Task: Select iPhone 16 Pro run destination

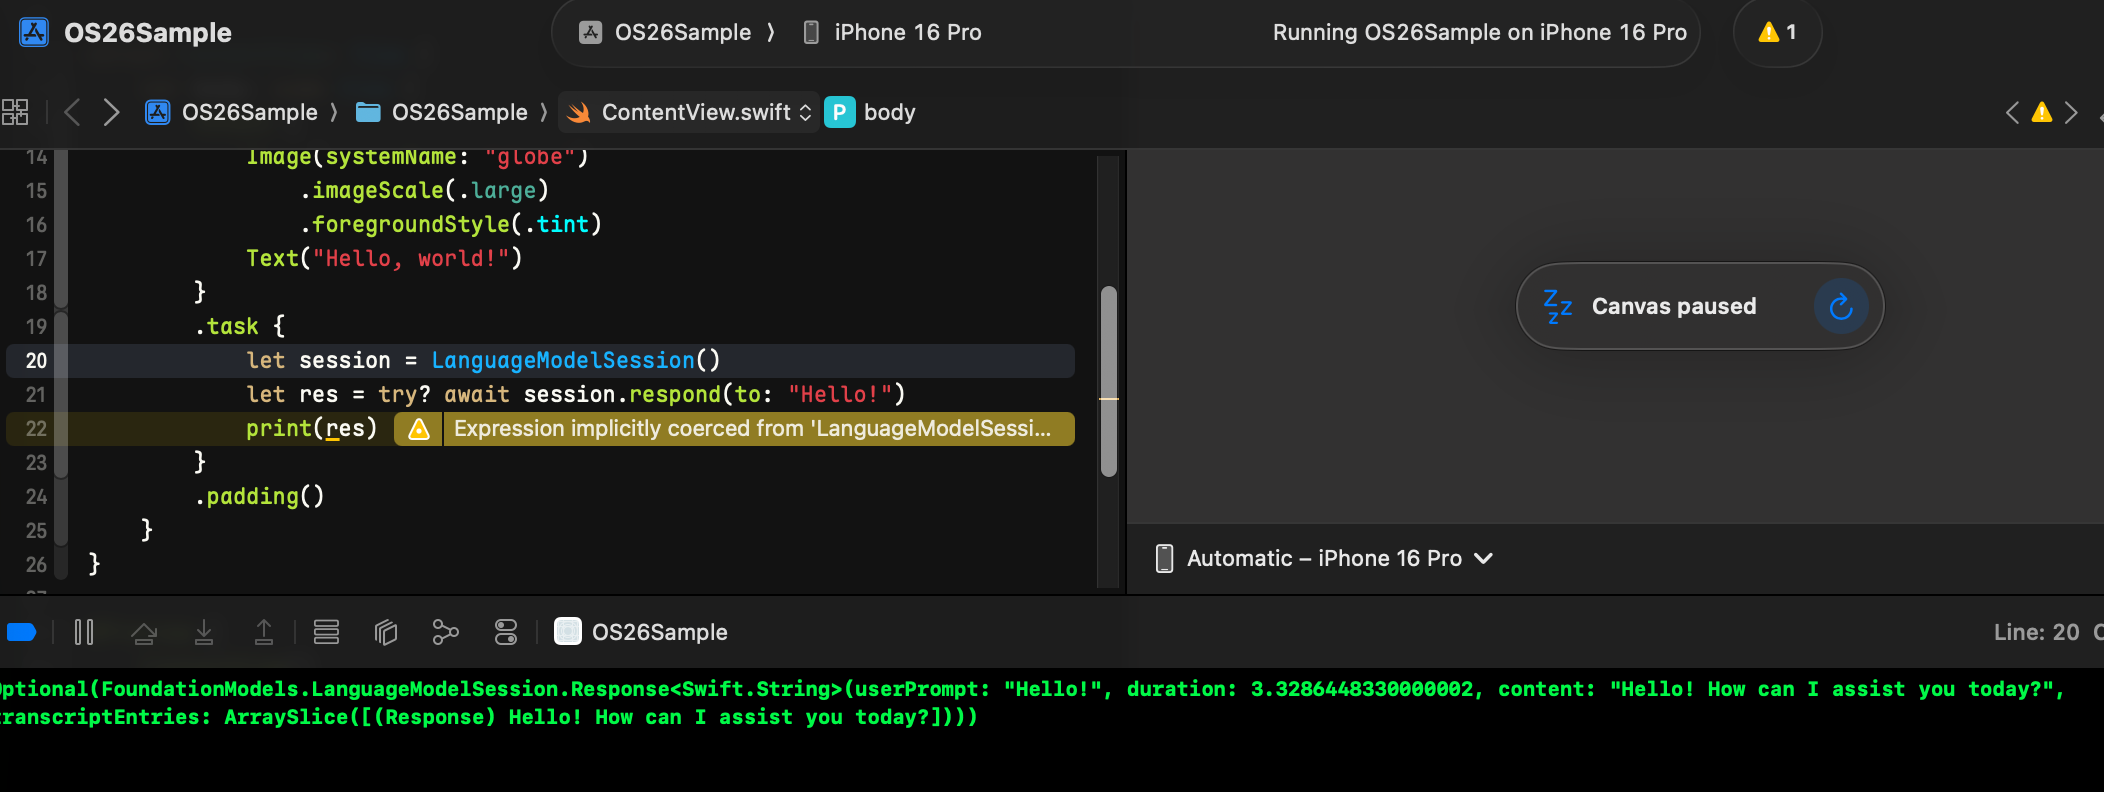Action: [x=907, y=32]
